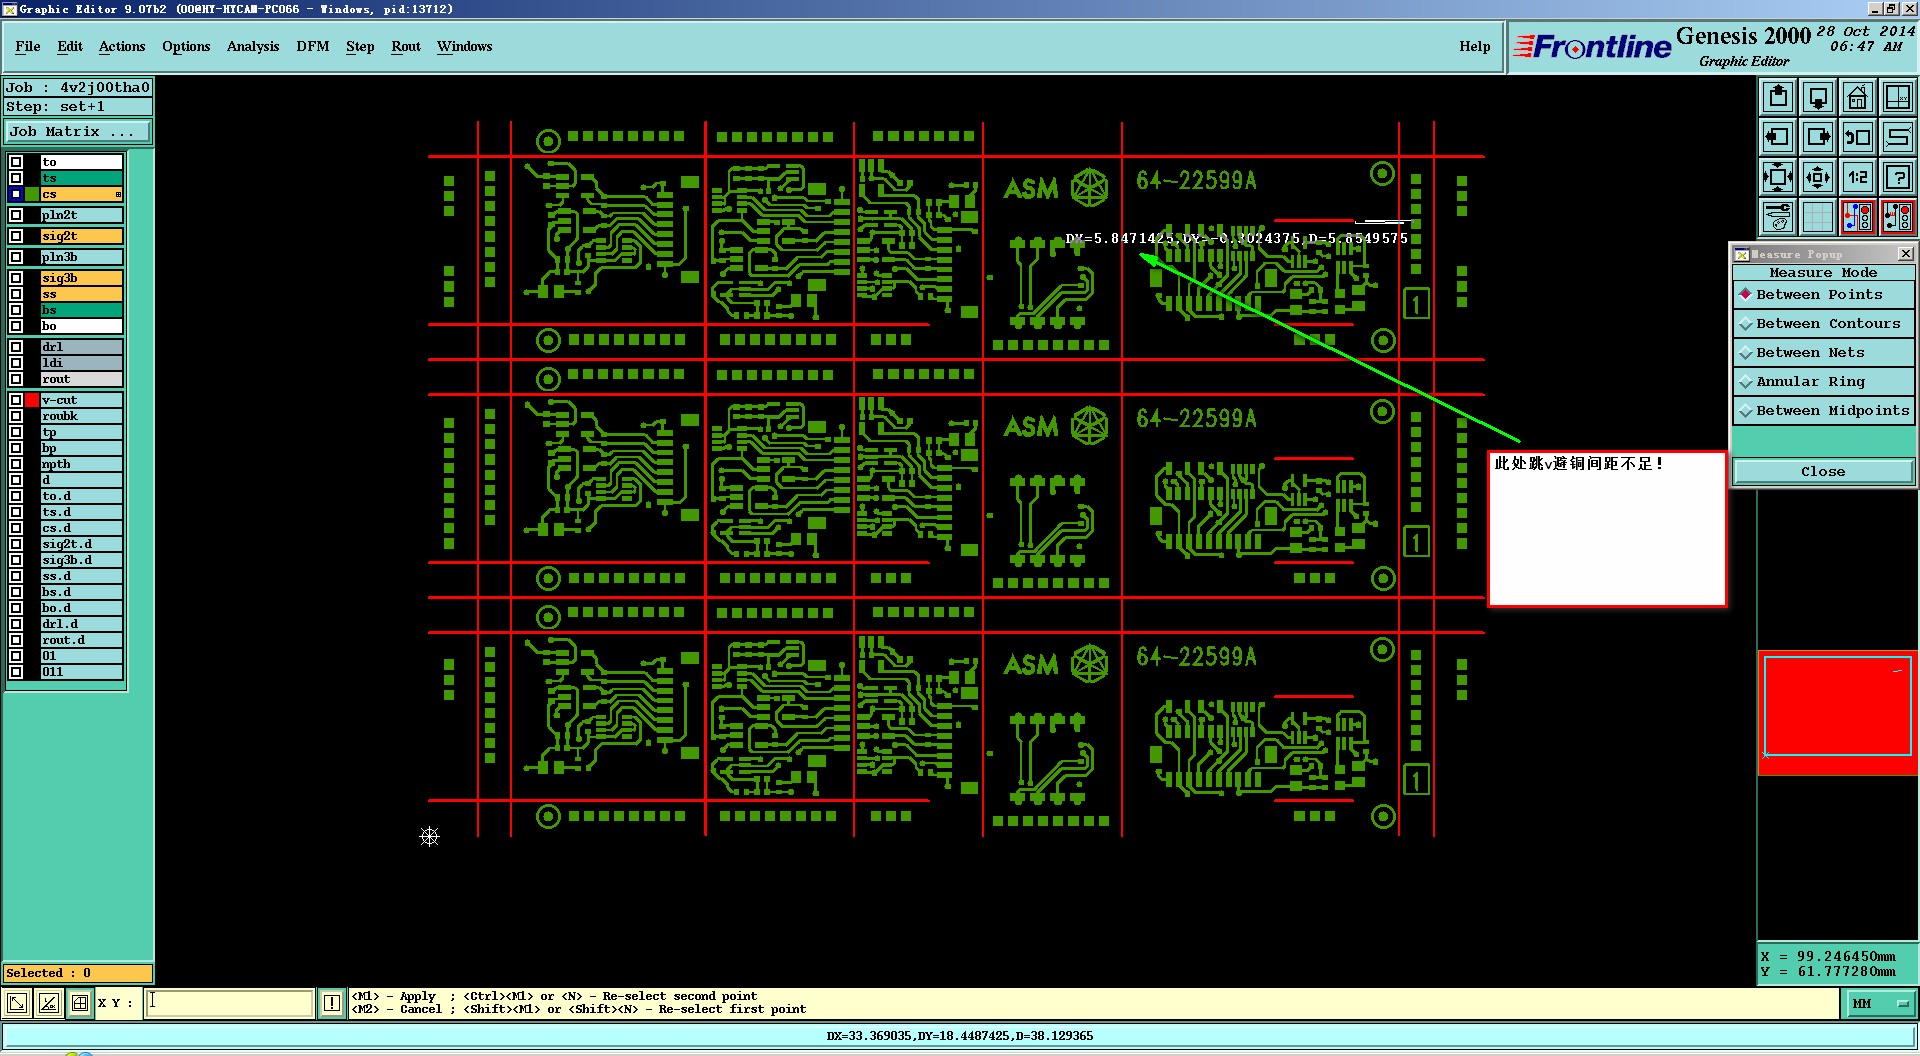Viewport: 1920px width, 1056px height.
Task: Select the npth layer row
Action: [81, 464]
